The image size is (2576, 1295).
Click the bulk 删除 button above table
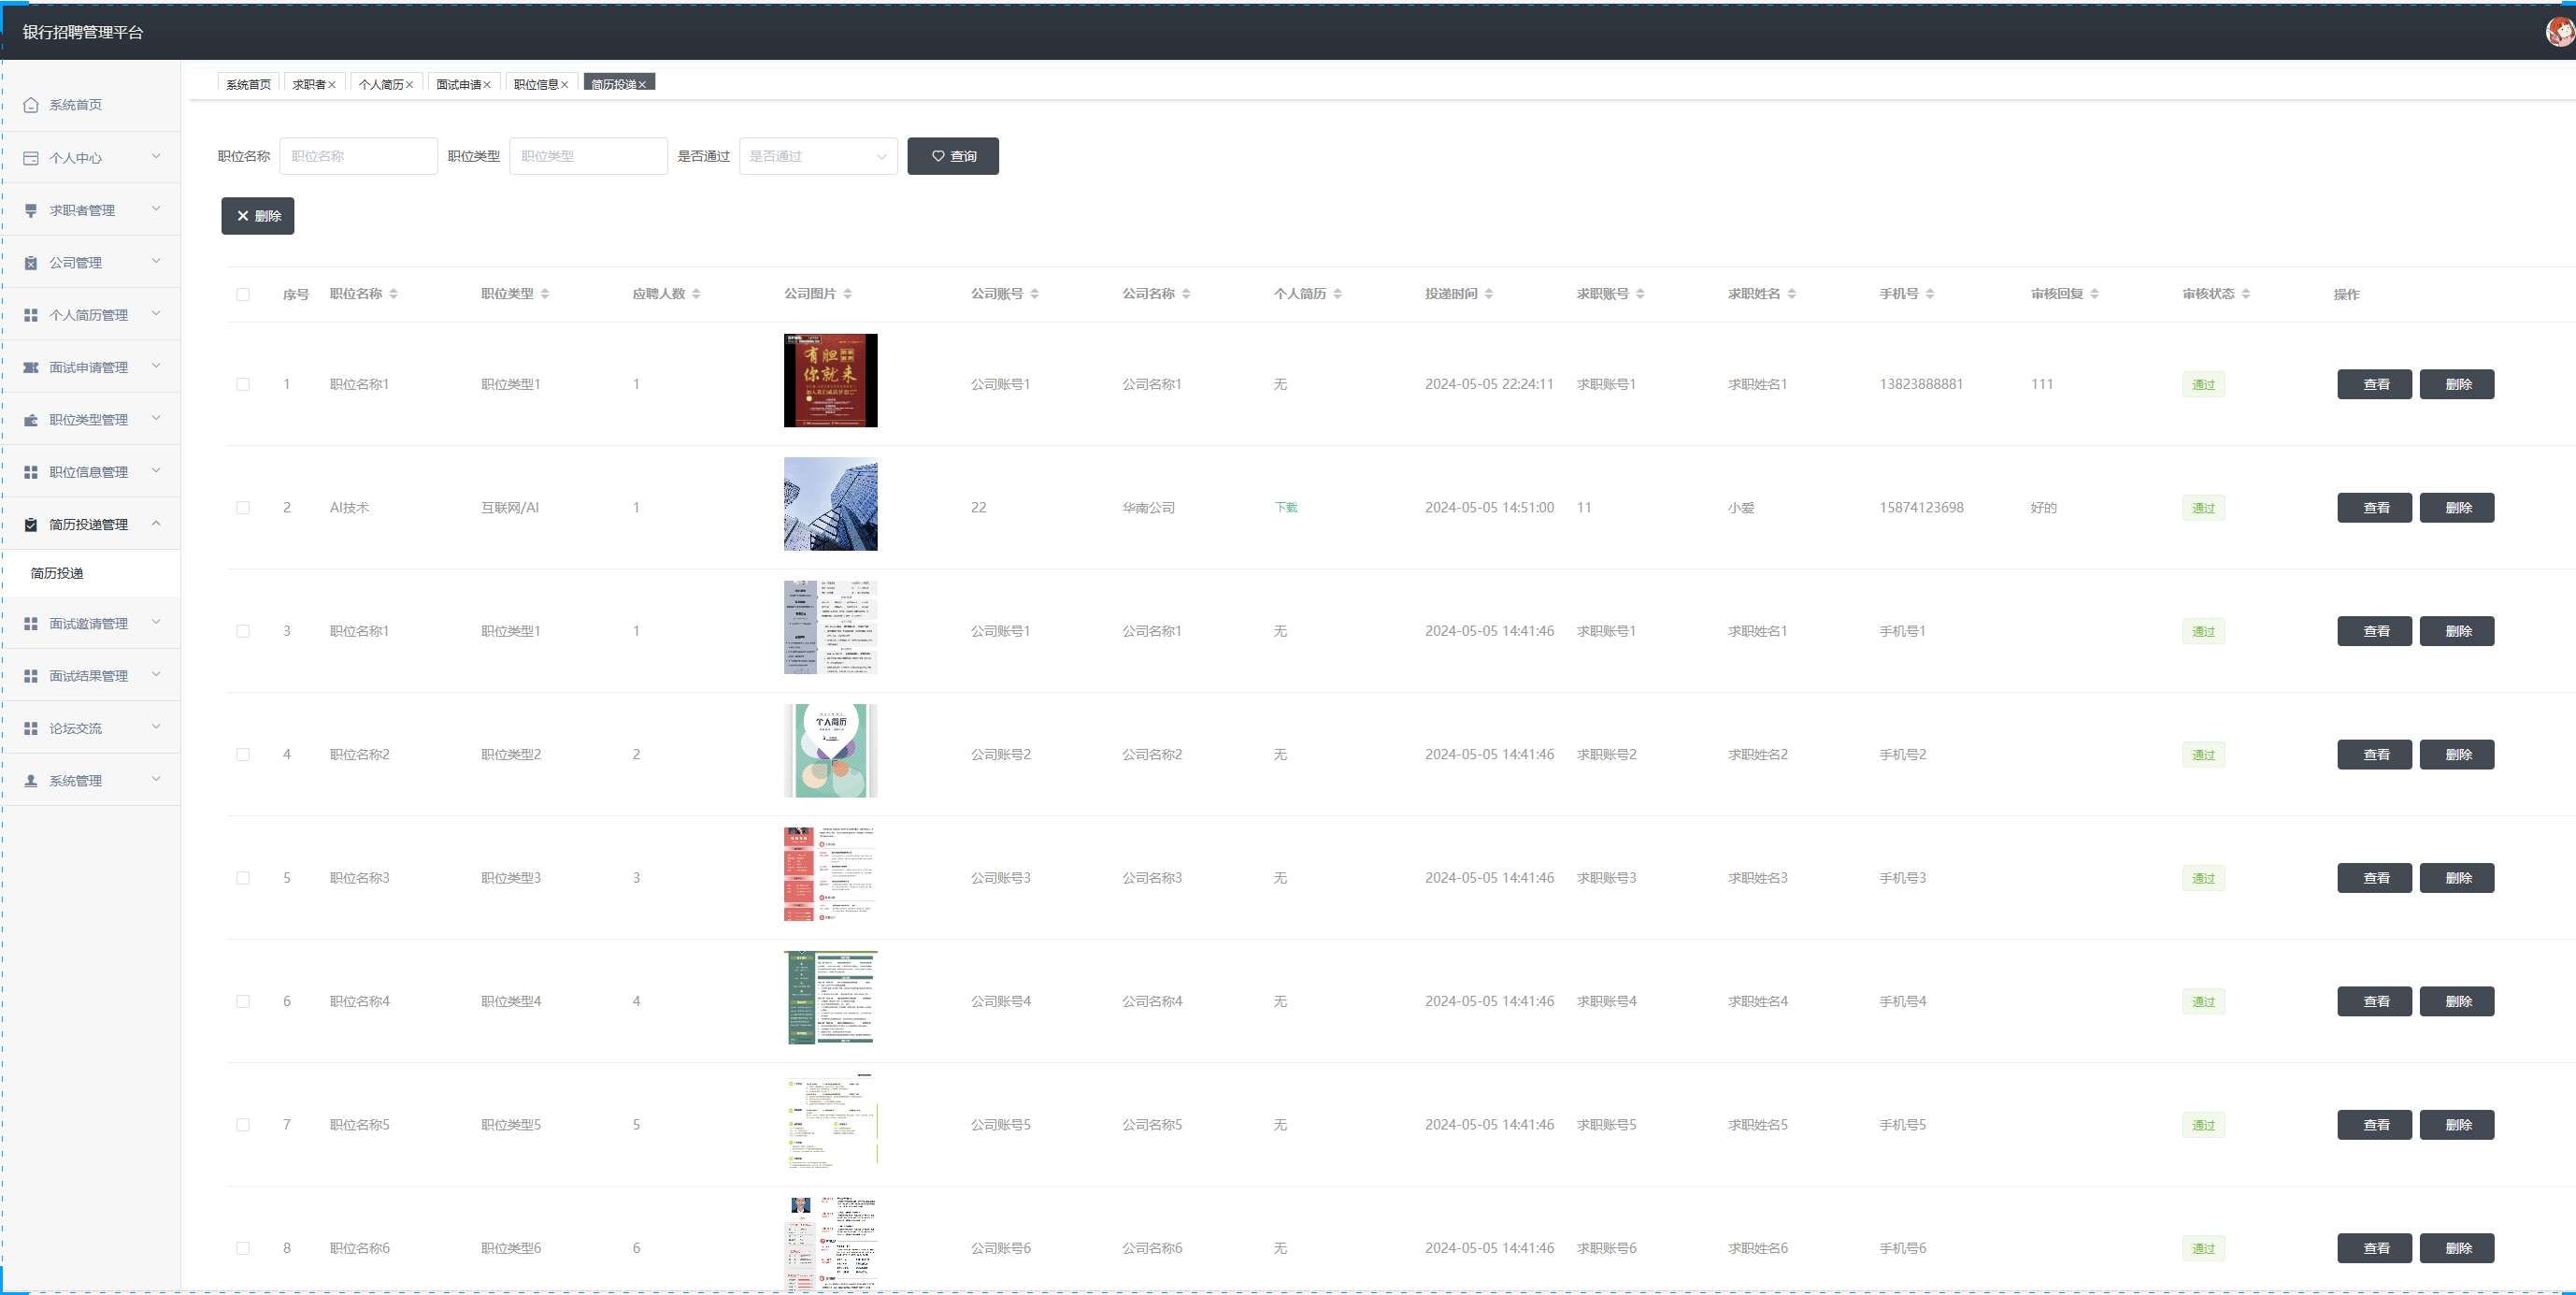coord(258,216)
